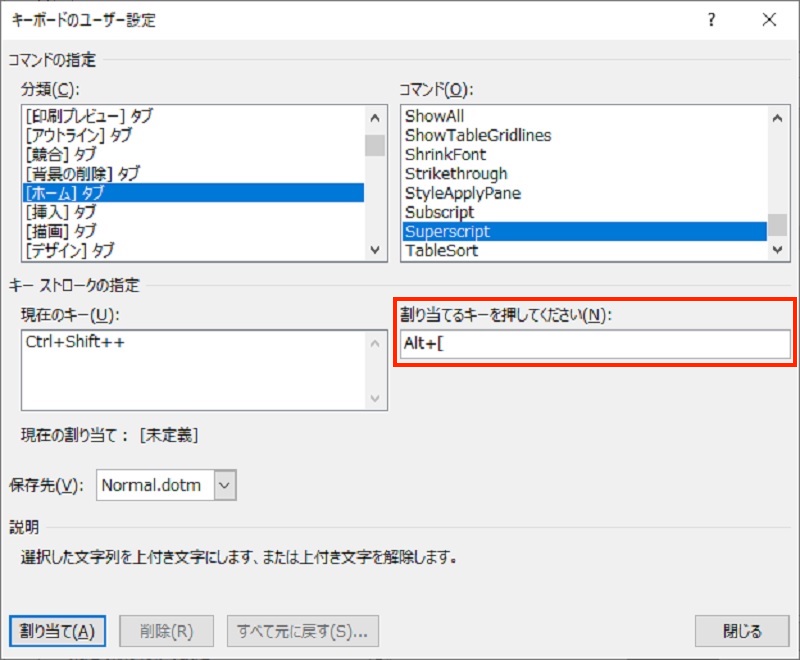Select [デザイン] タブ category
Viewport: 800px width, 660px height.
point(193,251)
